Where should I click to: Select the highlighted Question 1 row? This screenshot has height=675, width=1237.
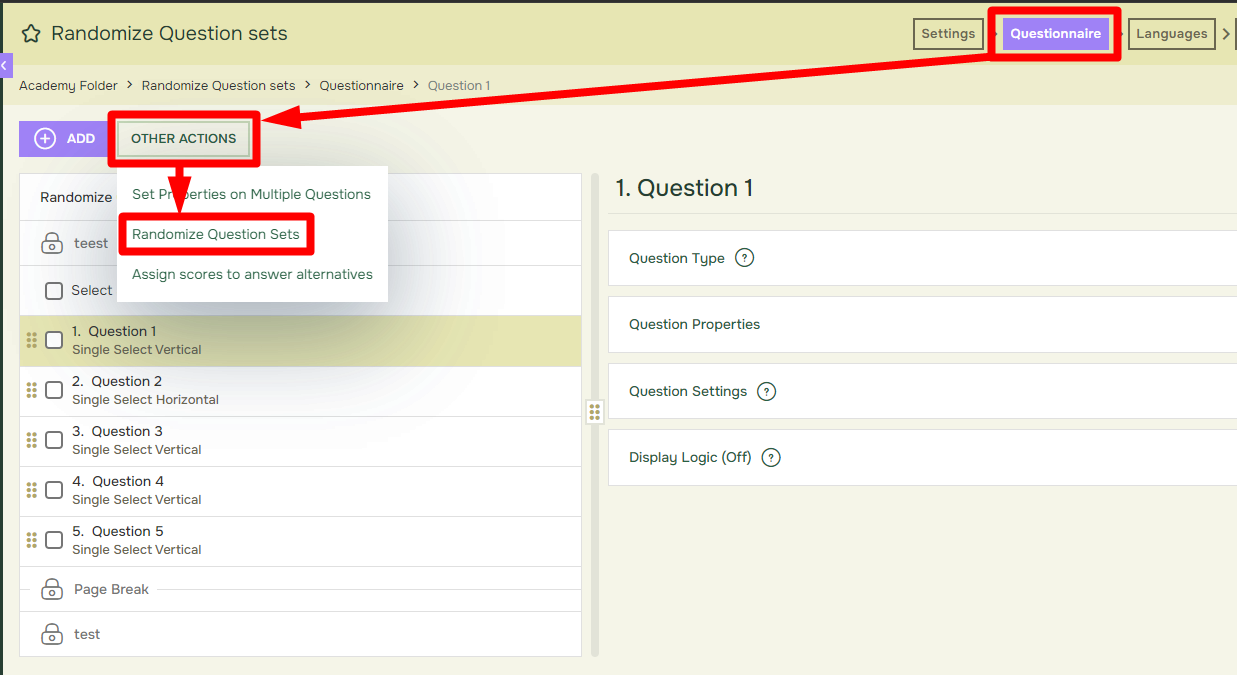coord(300,341)
